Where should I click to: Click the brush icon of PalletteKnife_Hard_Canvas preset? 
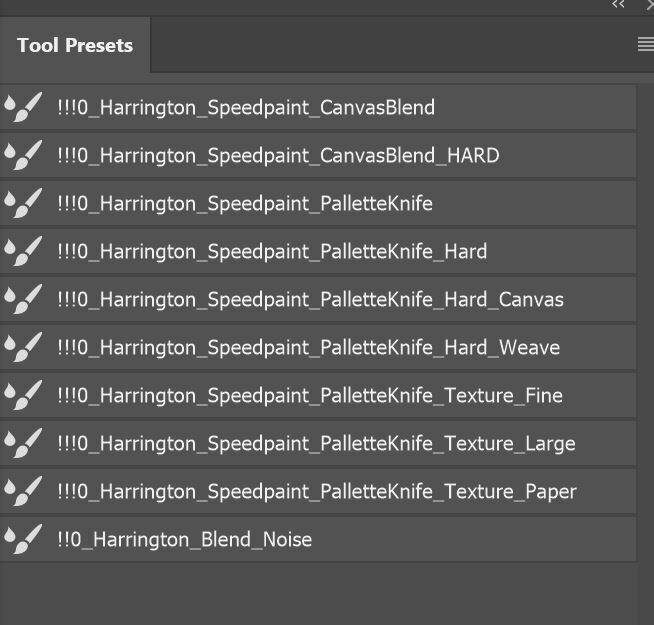[x=23, y=299]
